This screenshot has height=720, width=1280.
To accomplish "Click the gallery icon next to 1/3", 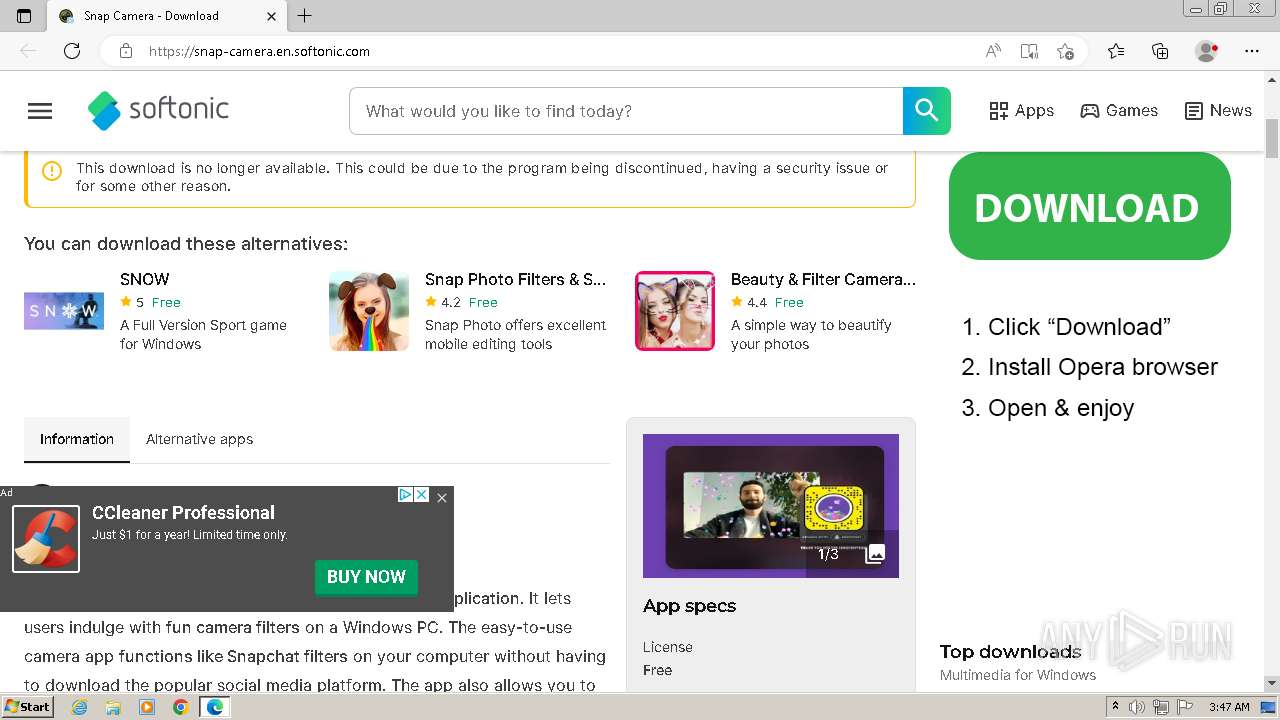I will [875, 553].
